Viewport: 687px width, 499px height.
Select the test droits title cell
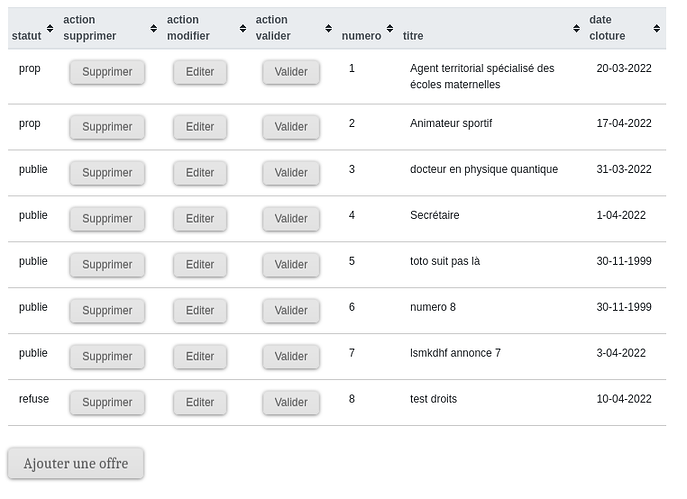[433, 399]
